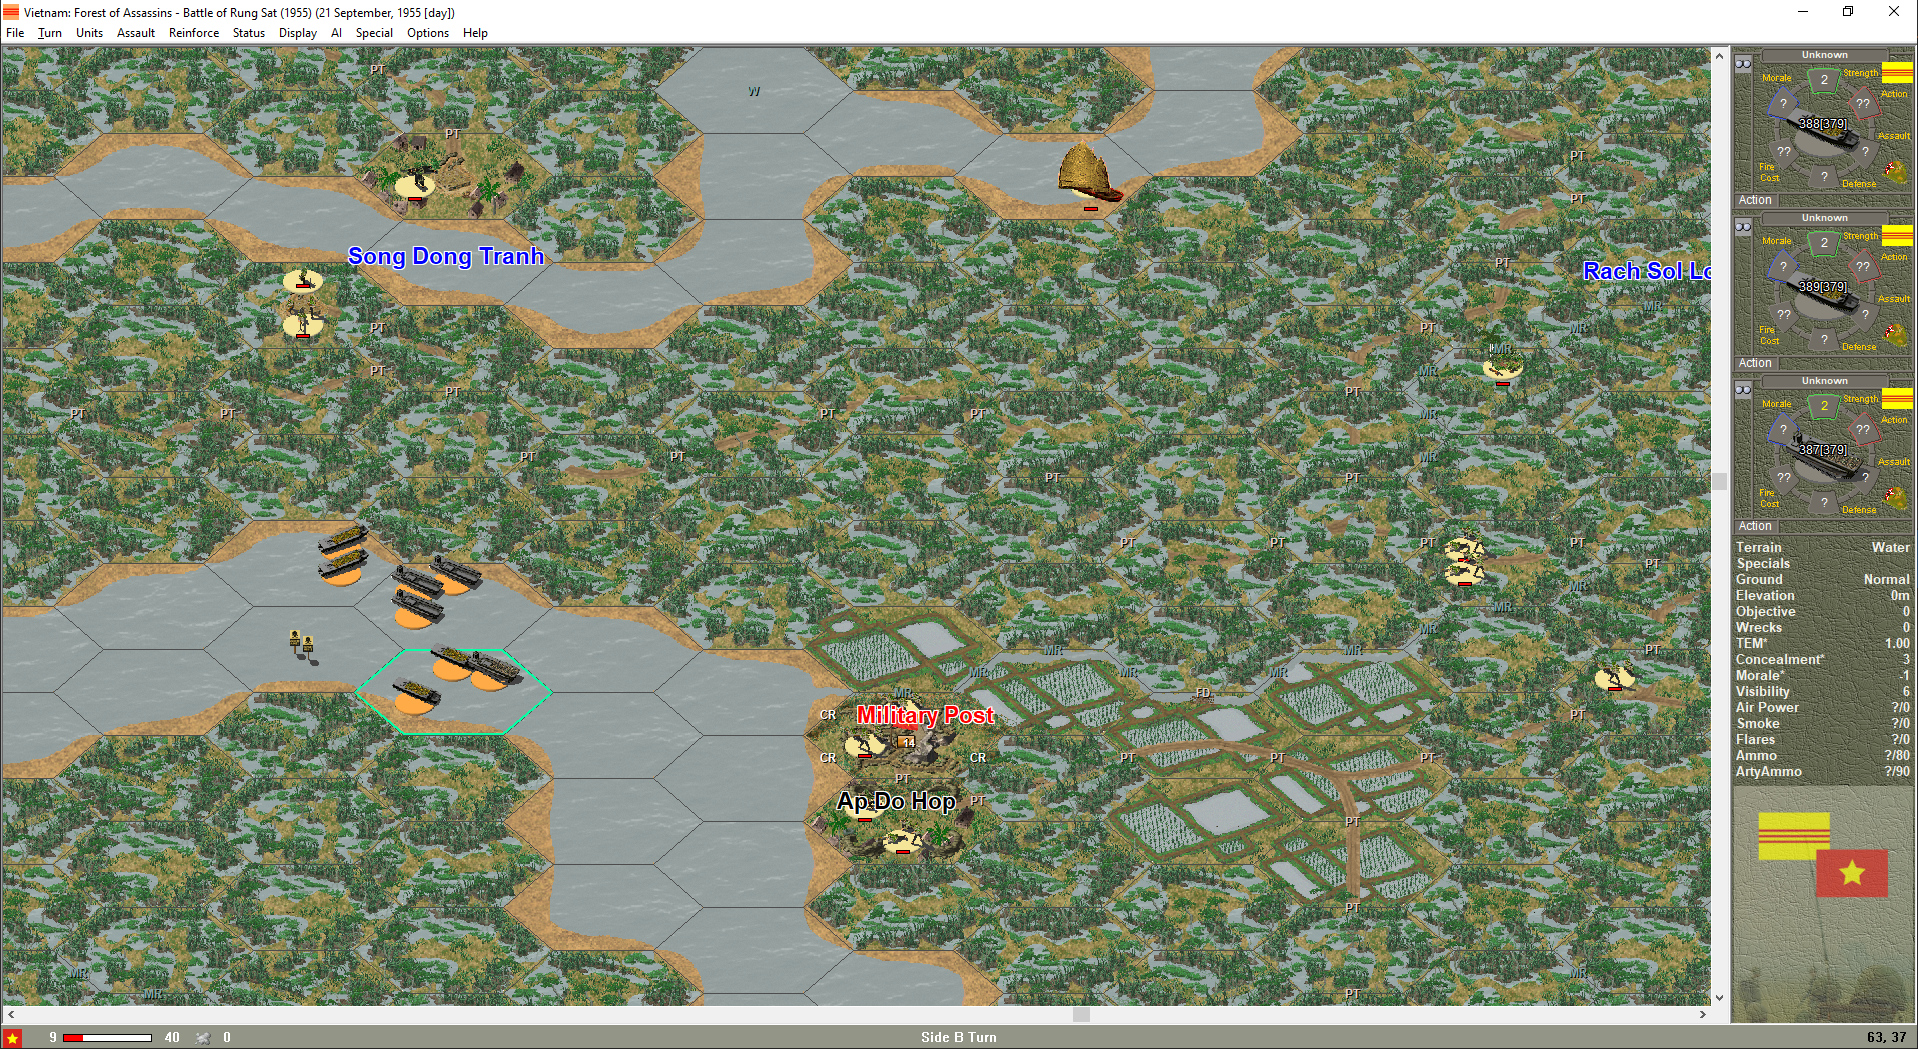
Task: Click South Vietnam flag on unit 387[379] card
Action: coord(1897,398)
